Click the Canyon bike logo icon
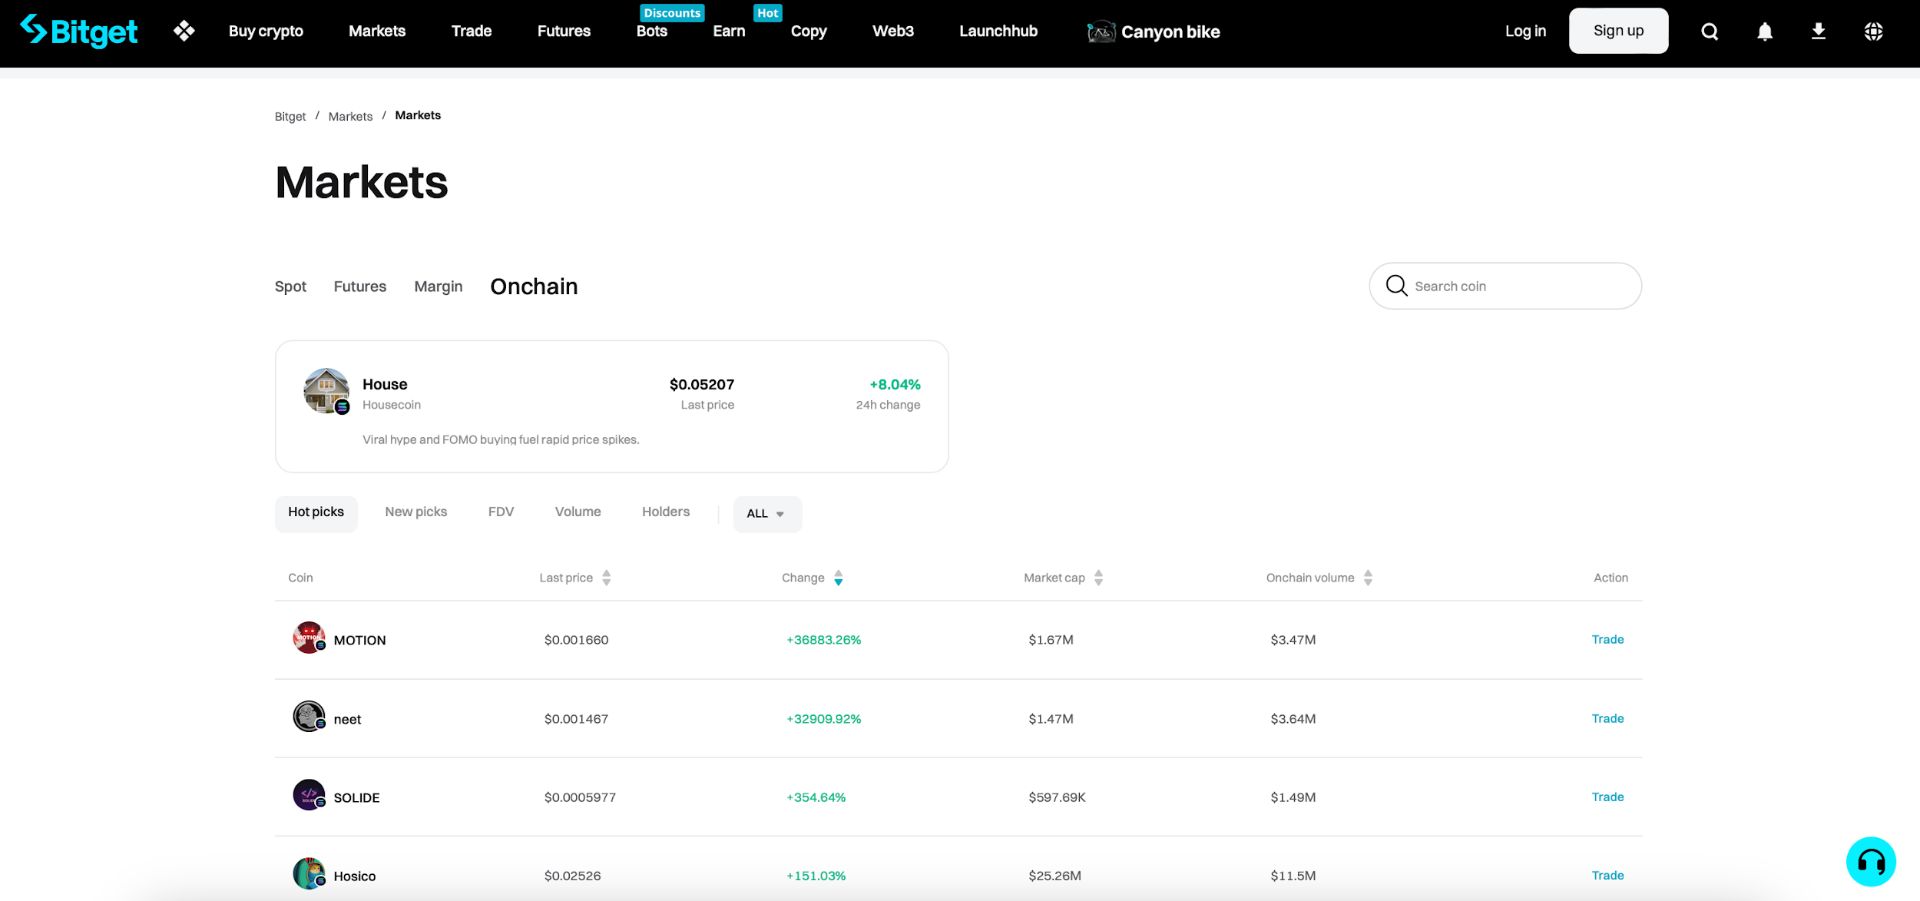The image size is (1920, 901). (1101, 32)
